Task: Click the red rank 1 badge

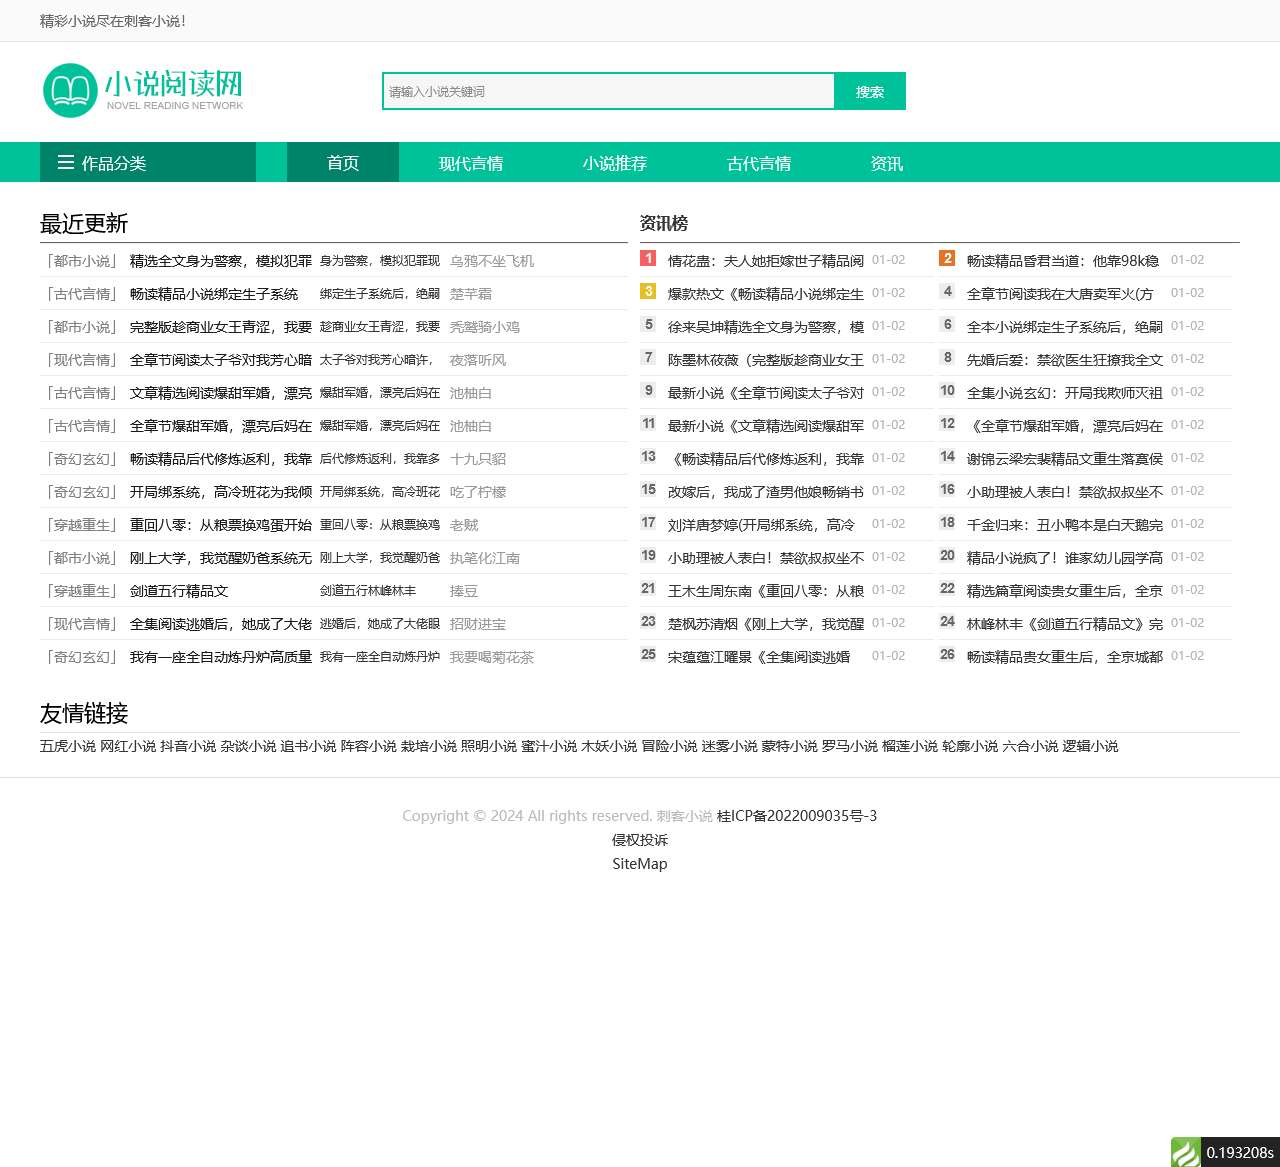Action: point(648,259)
